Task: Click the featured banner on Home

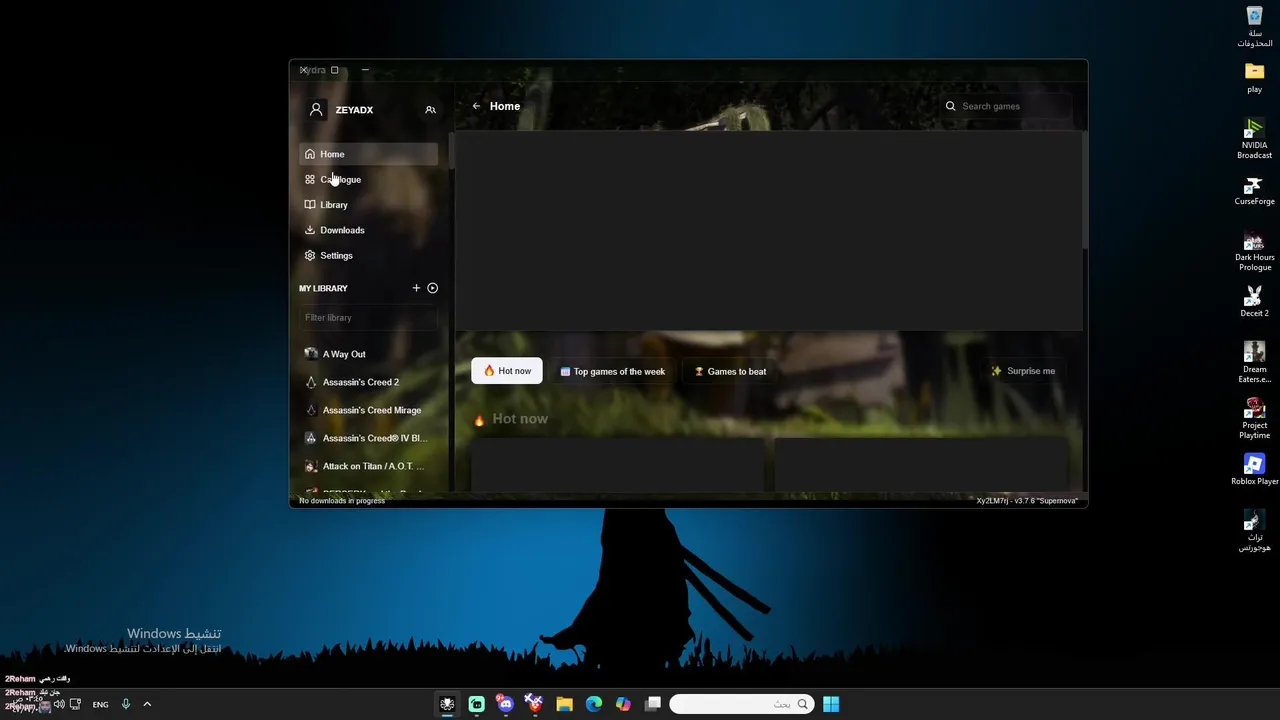Action: click(x=768, y=230)
